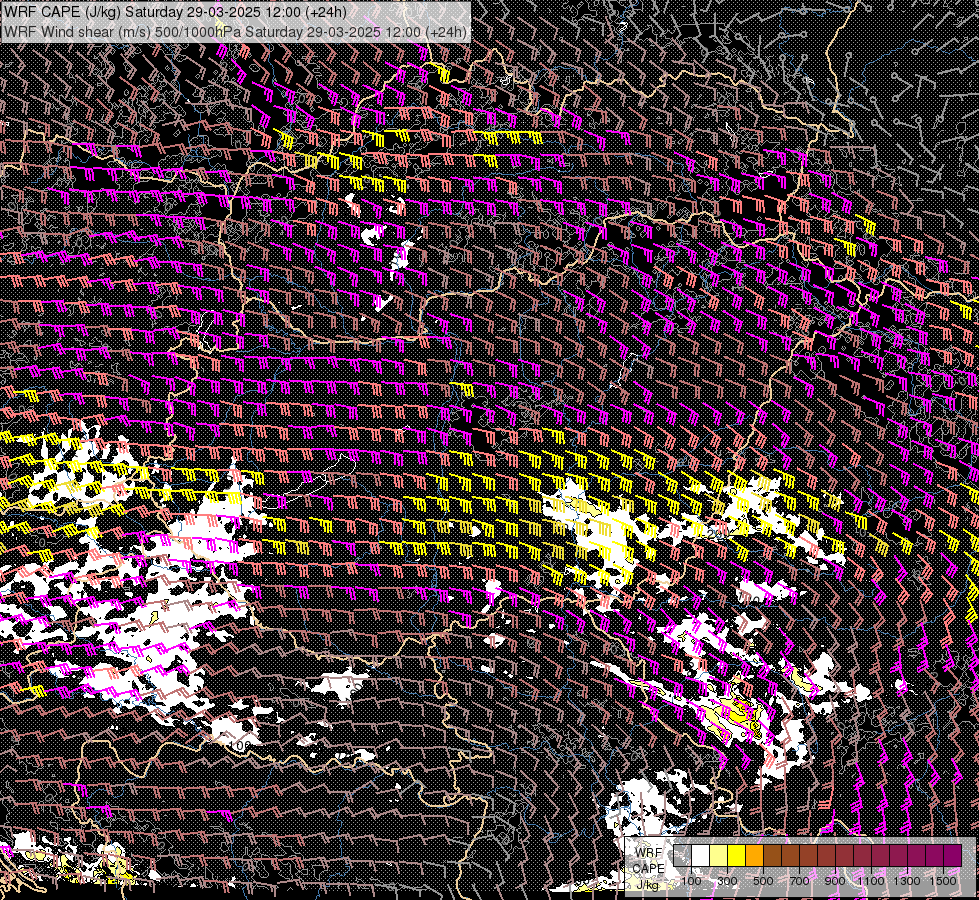Select the bright yellow legend swatch
The width and height of the screenshot is (979, 900).
pyautogui.click(x=737, y=856)
